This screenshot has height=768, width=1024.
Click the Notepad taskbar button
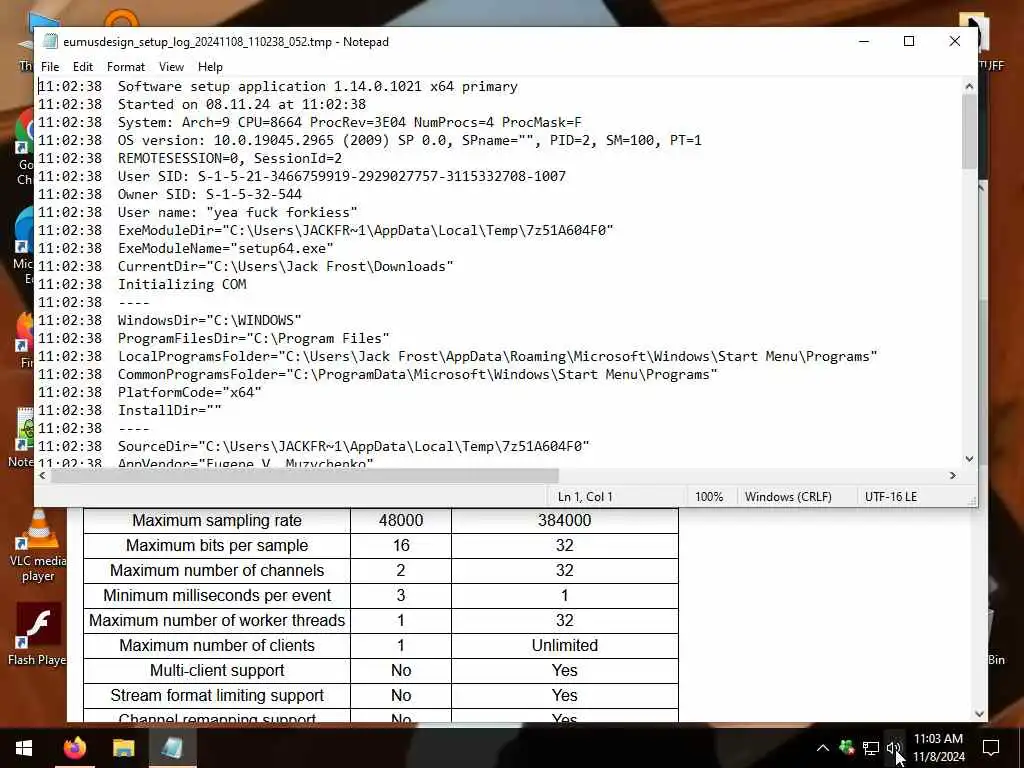pos(172,748)
